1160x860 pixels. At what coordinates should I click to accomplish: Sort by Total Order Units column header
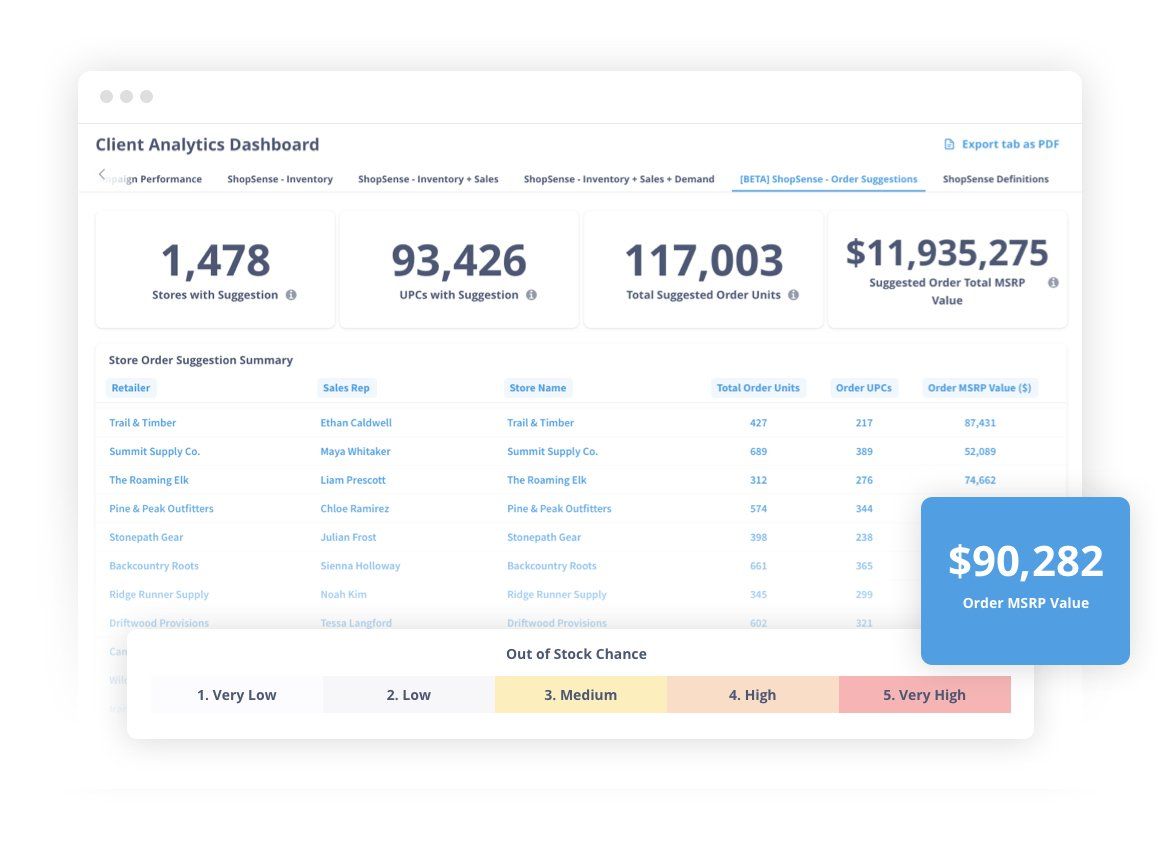(x=758, y=388)
